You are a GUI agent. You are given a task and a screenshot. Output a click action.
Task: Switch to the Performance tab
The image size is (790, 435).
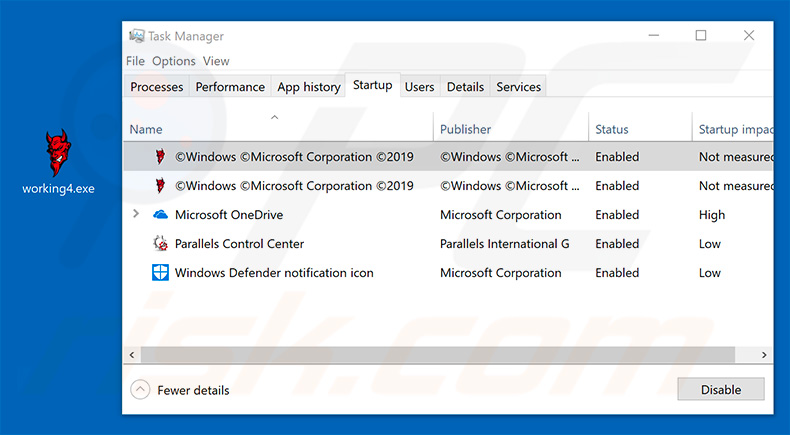pyautogui.click(x=230, y=87)
